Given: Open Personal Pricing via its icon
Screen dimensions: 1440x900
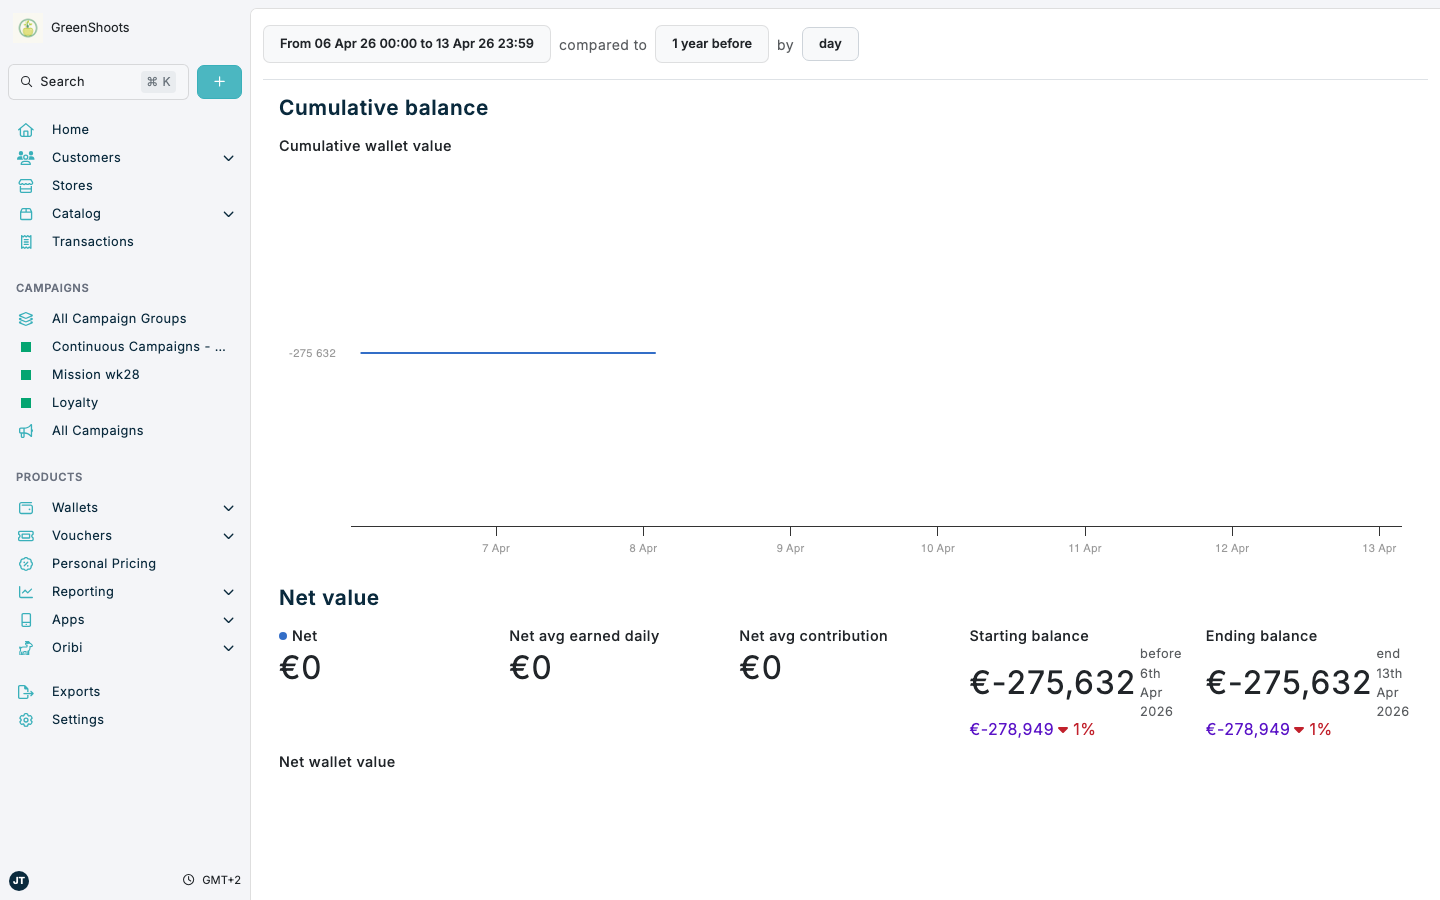Looking at the screenshot, I should coord(25,563).
